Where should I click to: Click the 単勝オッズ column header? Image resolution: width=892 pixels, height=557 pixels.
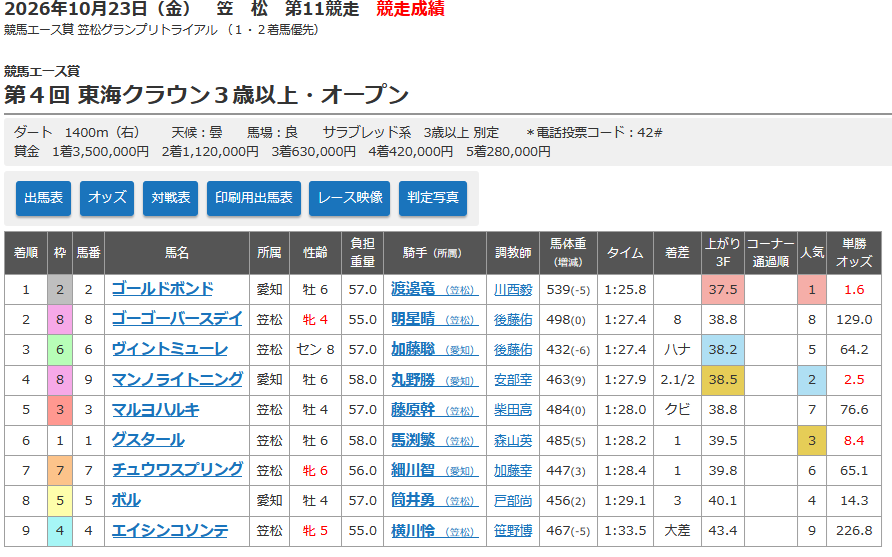click(x=854, y=253)
